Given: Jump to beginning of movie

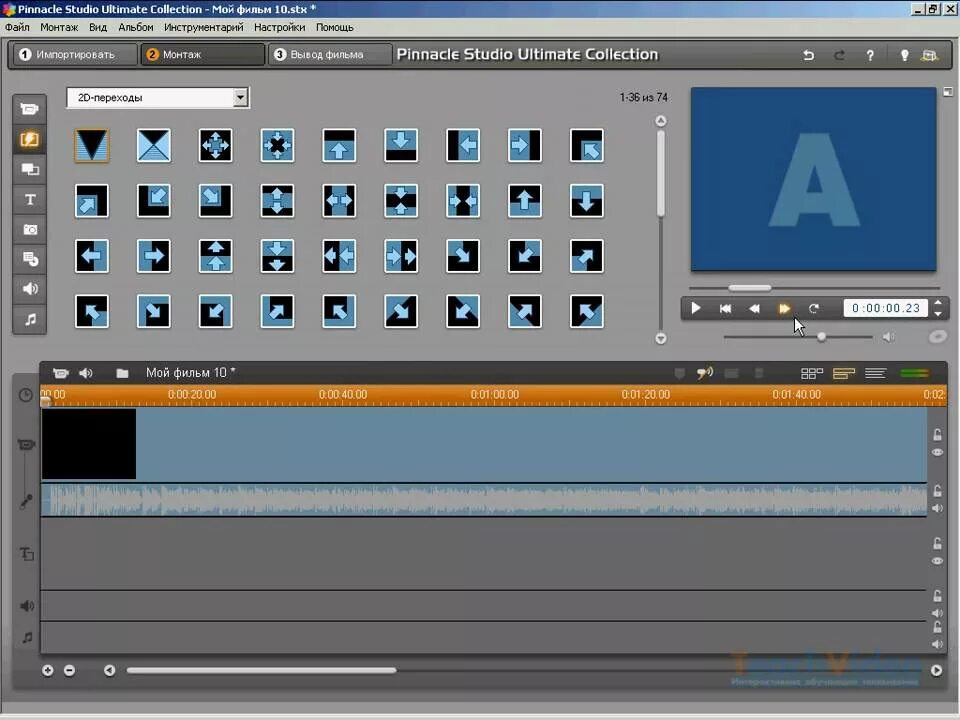Looking at the screenshot, I should pos(725,308).
